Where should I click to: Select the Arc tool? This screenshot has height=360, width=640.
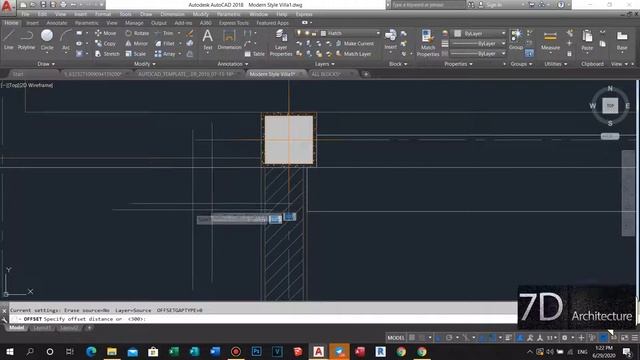coord(66,40)
